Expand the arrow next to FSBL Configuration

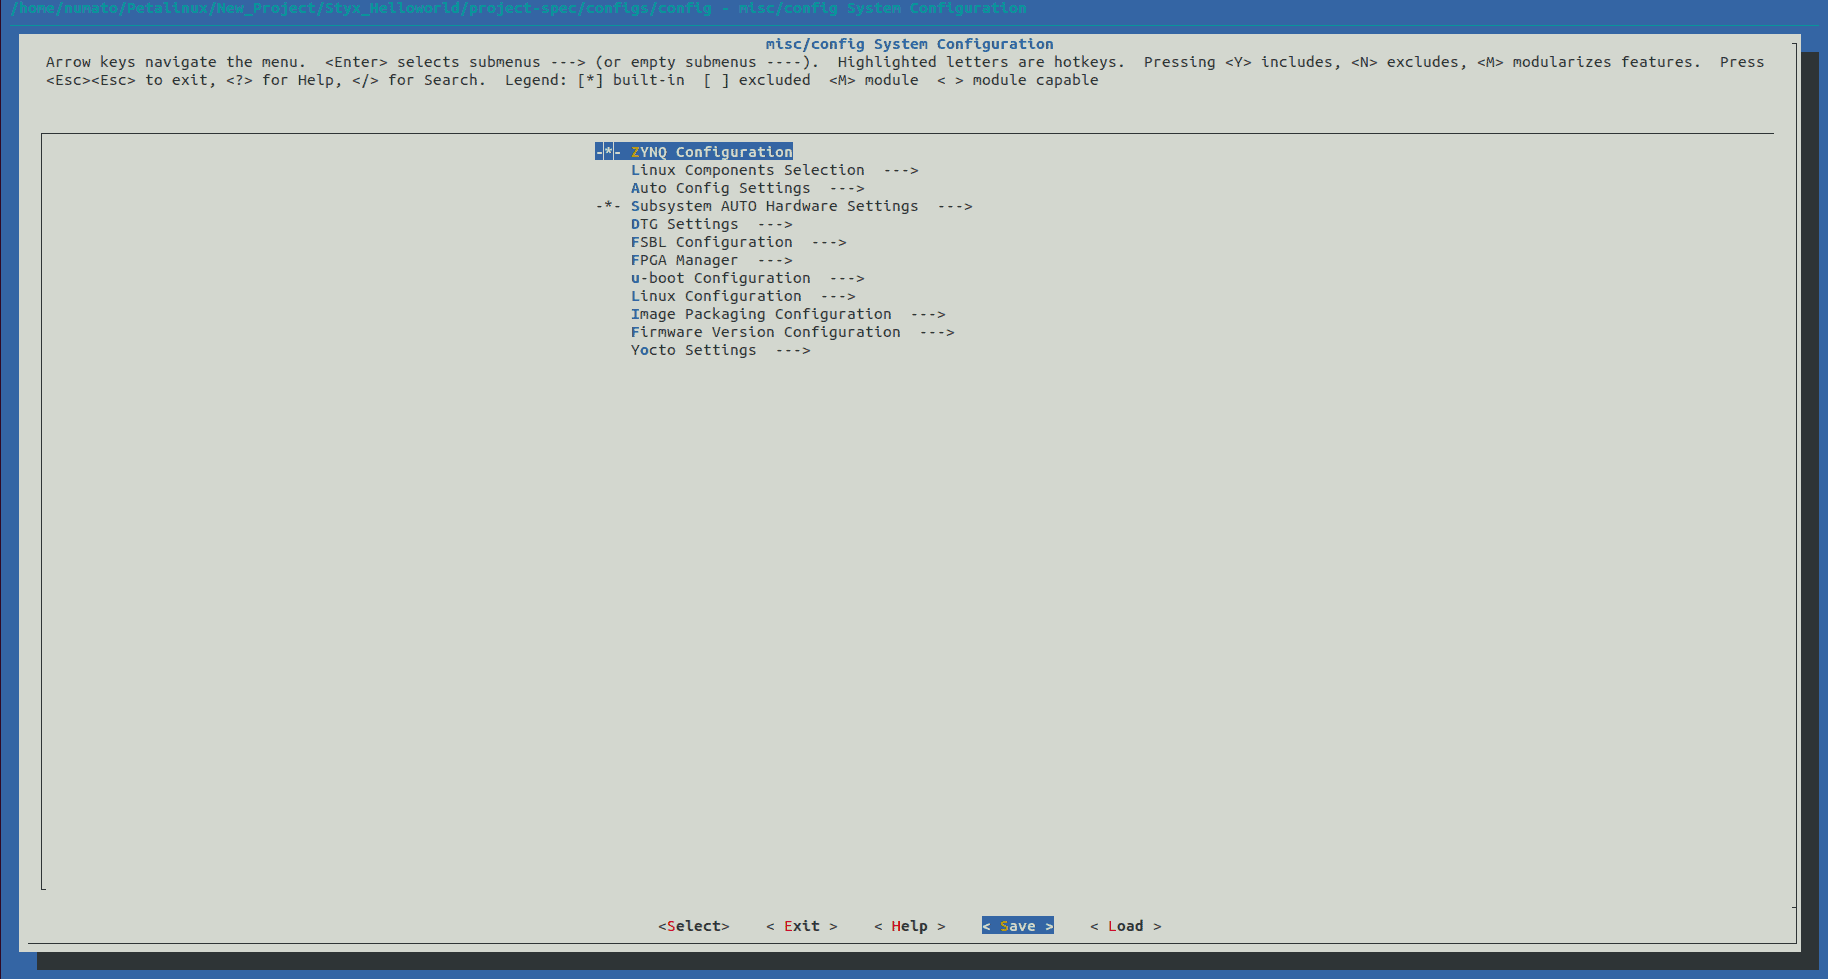(829, 242)
